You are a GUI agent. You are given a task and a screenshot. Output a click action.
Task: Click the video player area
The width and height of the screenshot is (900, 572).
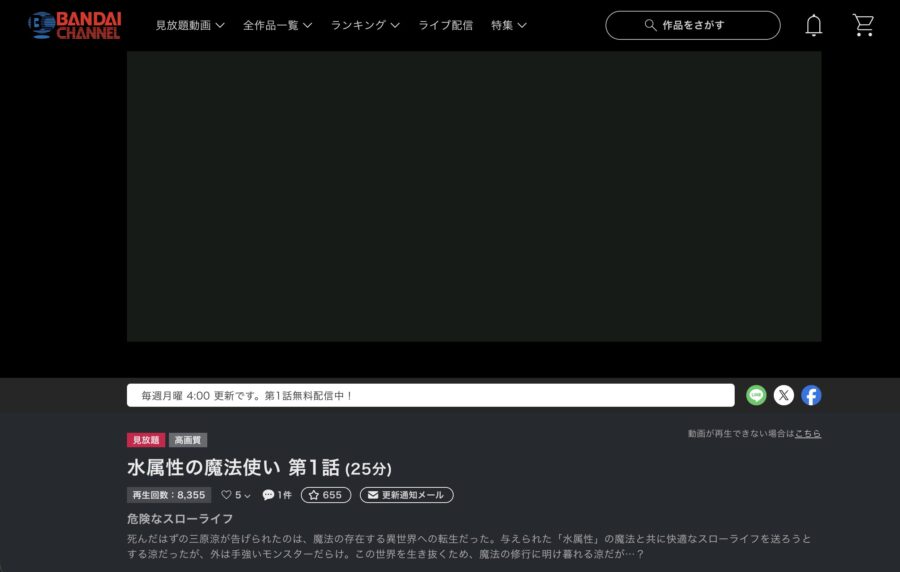[473, 196]
